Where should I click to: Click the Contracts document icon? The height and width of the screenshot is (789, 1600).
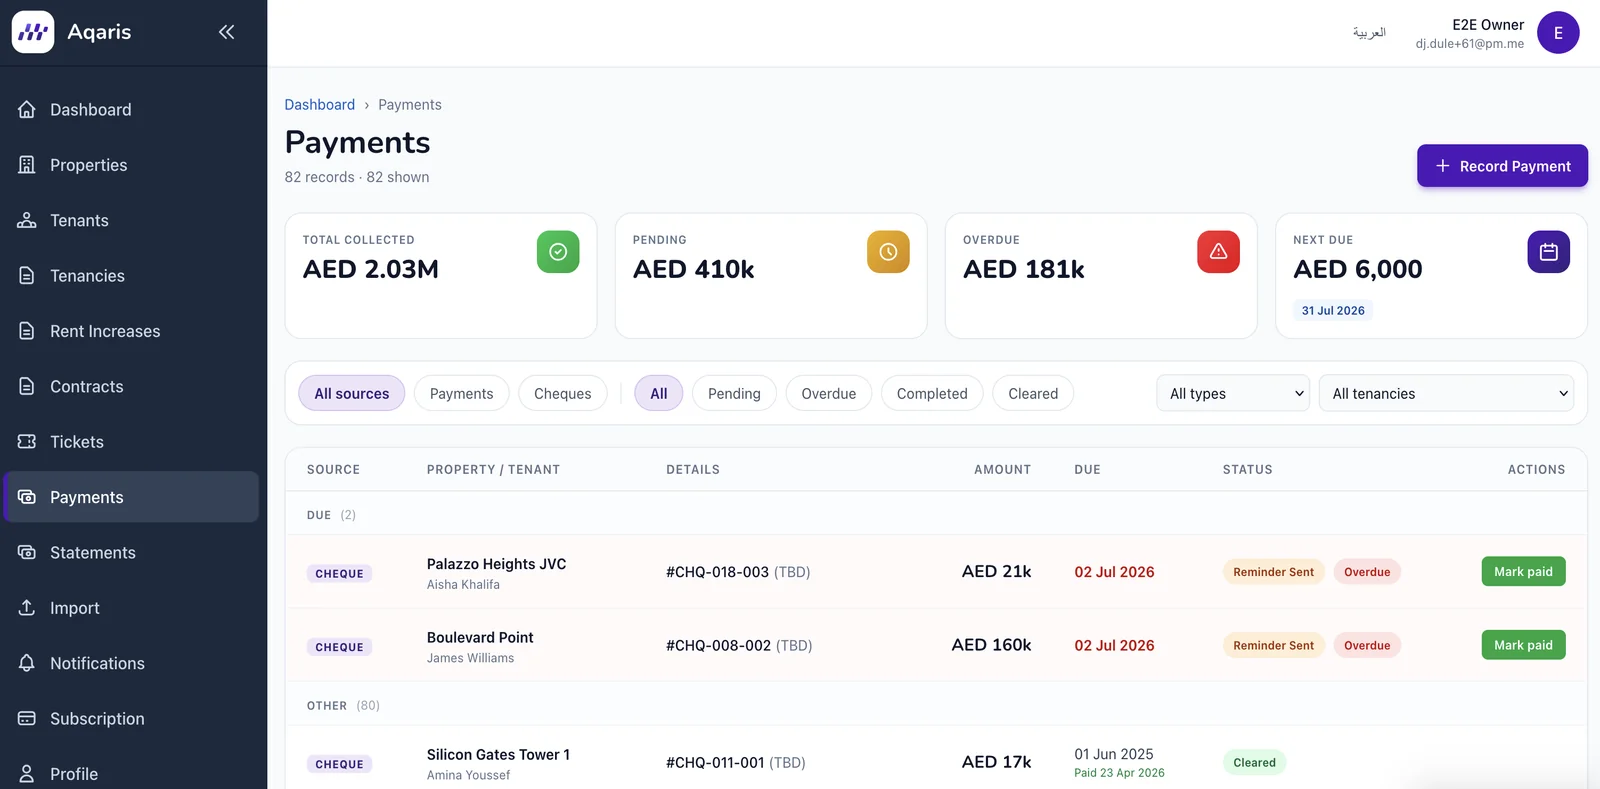[x=27, y=386]
